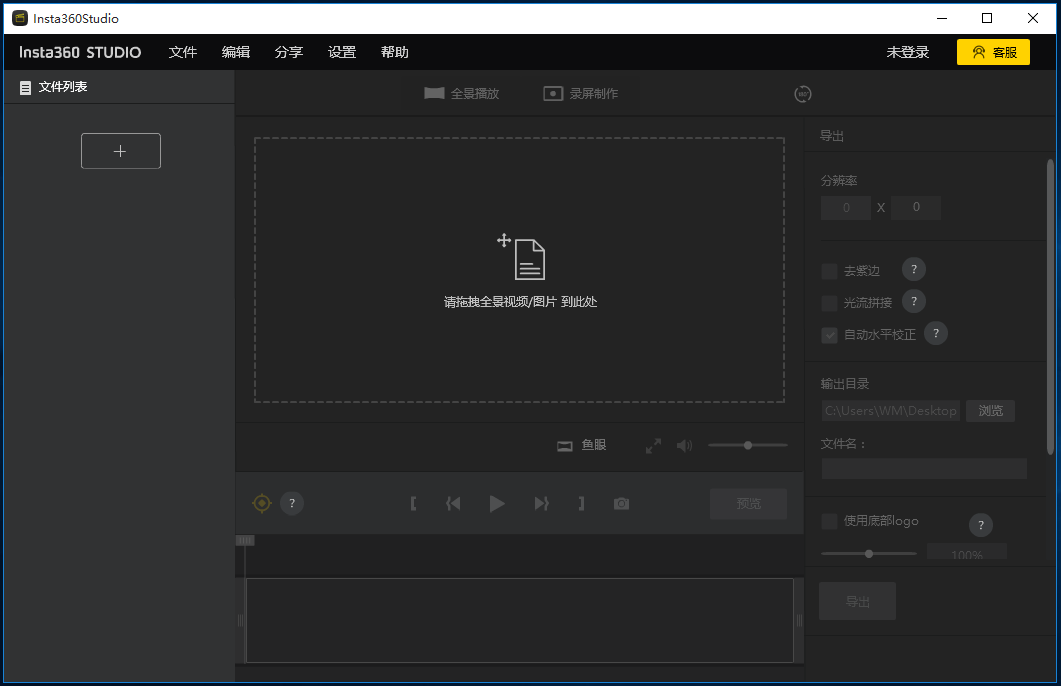Screen dimensions: 1061x686
Task: Set trim end bracket marker
Action: click(x=581, y=504)
